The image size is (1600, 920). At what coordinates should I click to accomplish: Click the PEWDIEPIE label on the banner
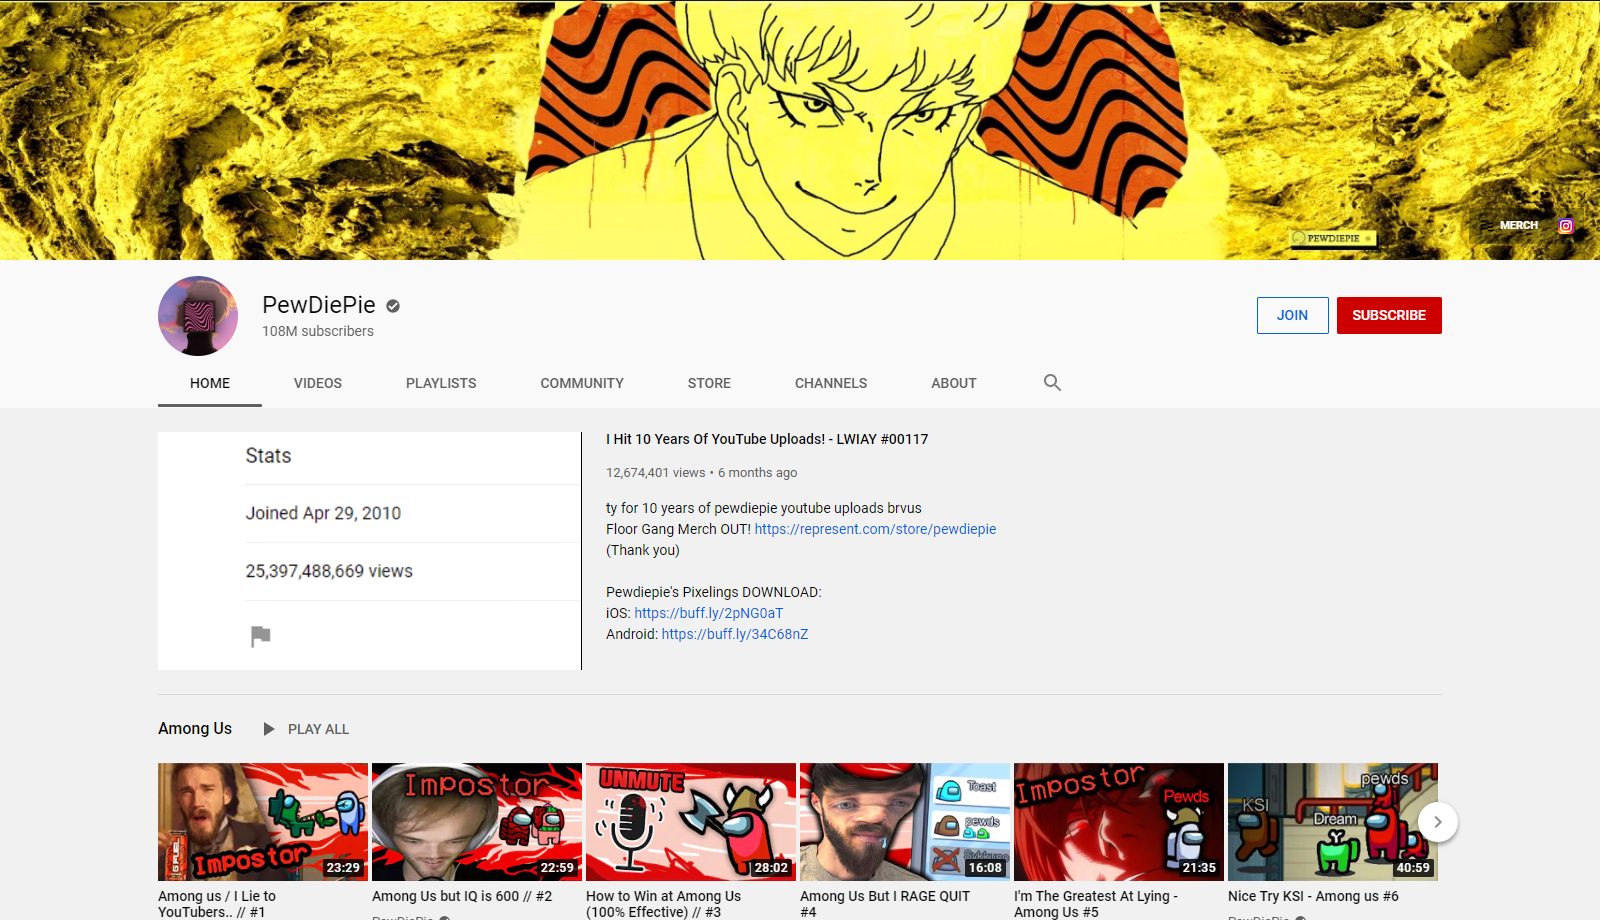[x=1334, y=238]
